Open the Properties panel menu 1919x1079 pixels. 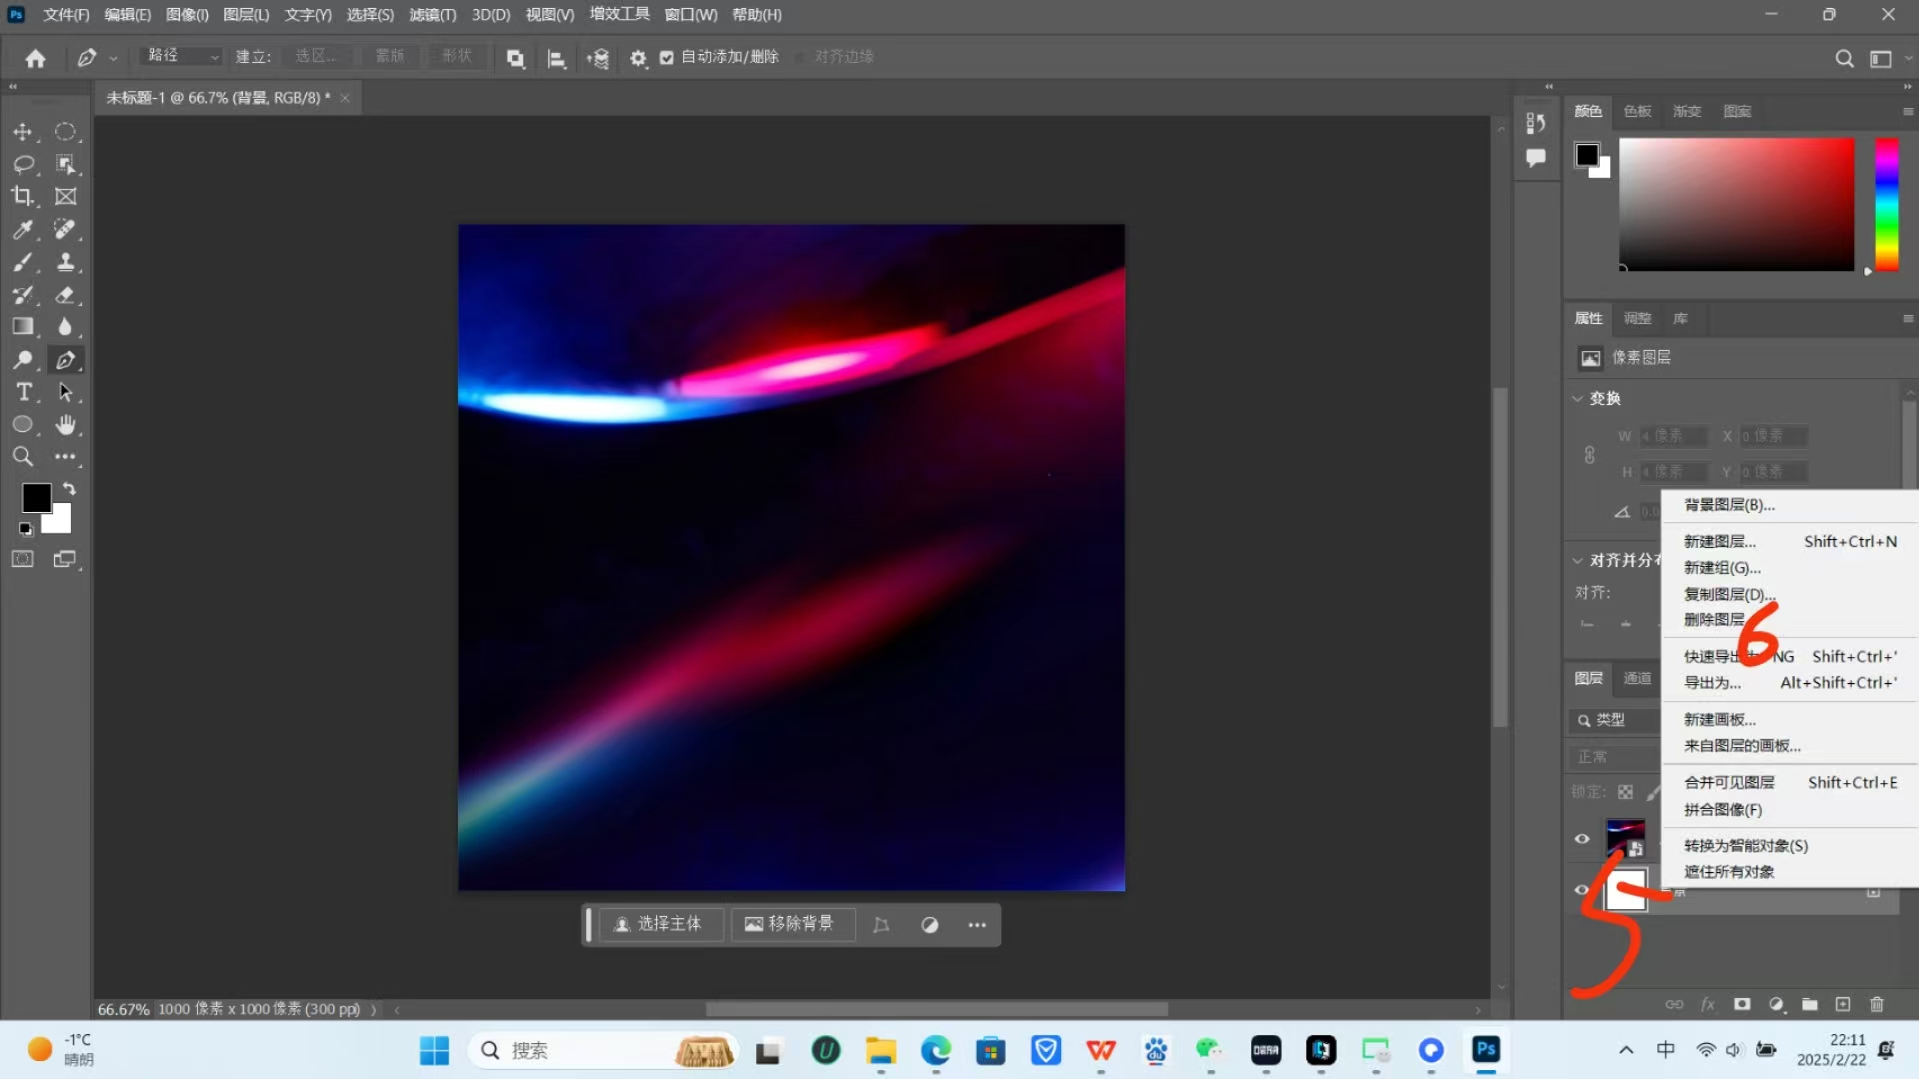(x=1907, y=318)
